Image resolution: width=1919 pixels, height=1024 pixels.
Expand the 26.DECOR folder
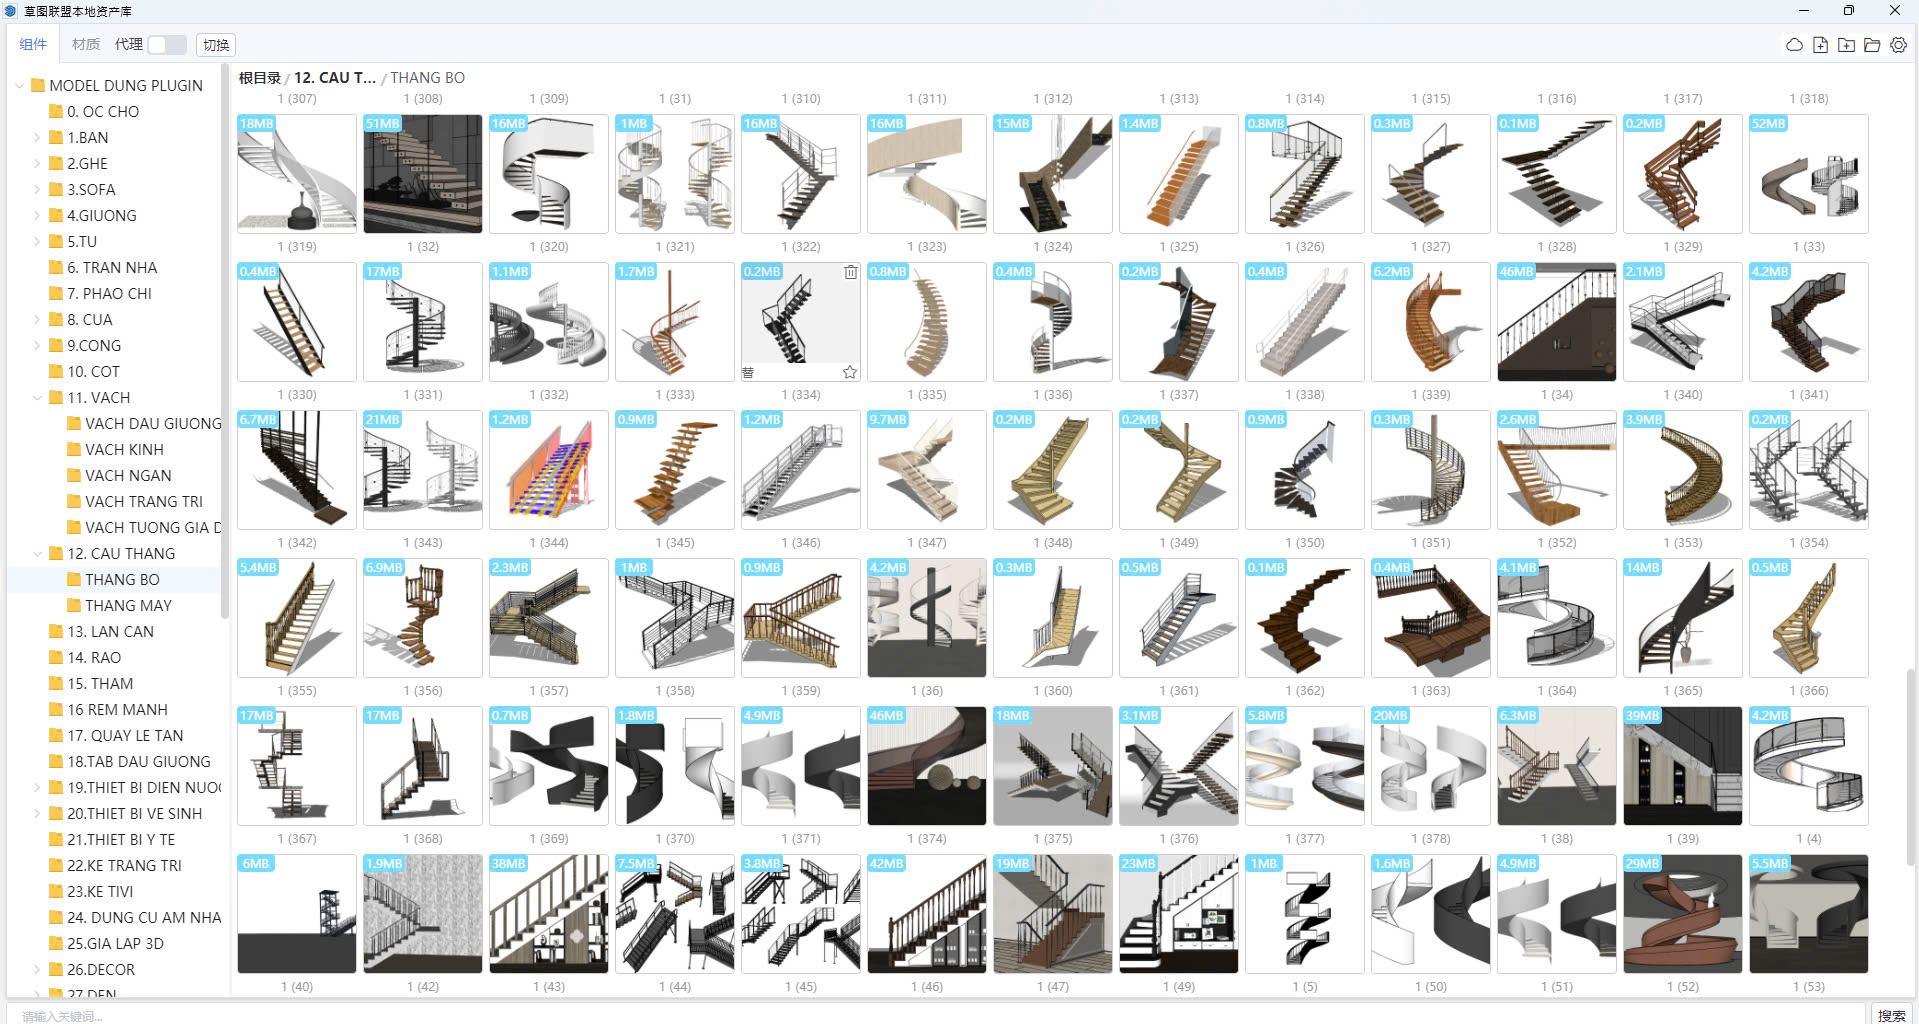pyautogui.click(x=38, y=970)
